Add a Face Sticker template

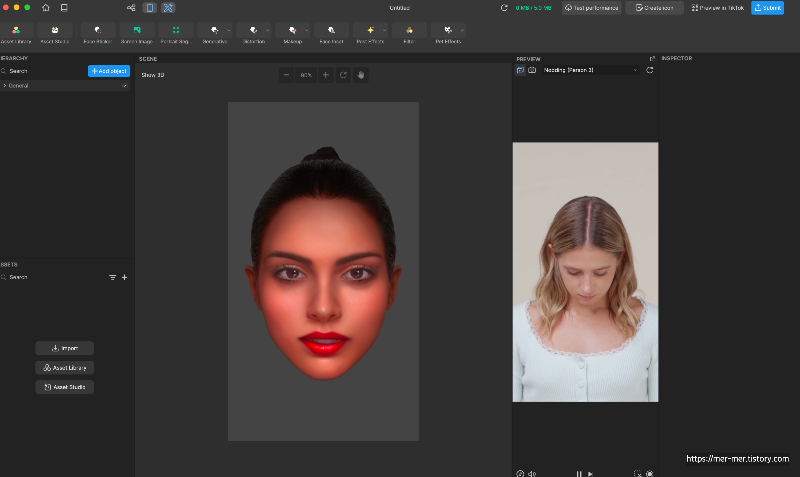97,31
